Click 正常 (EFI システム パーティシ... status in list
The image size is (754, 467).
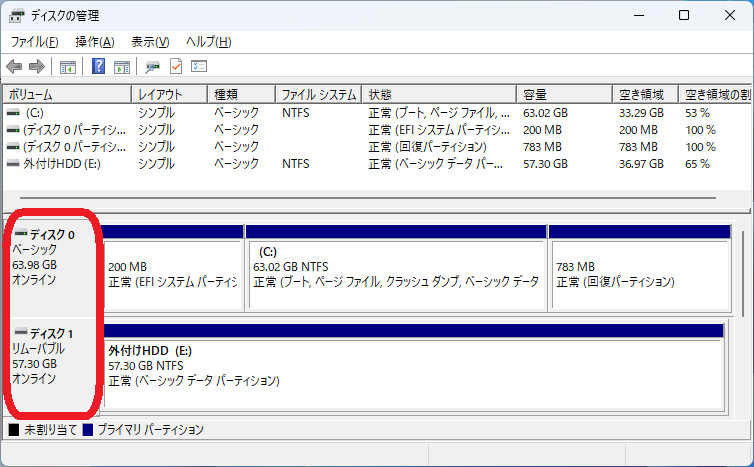[x=439, y=130]
